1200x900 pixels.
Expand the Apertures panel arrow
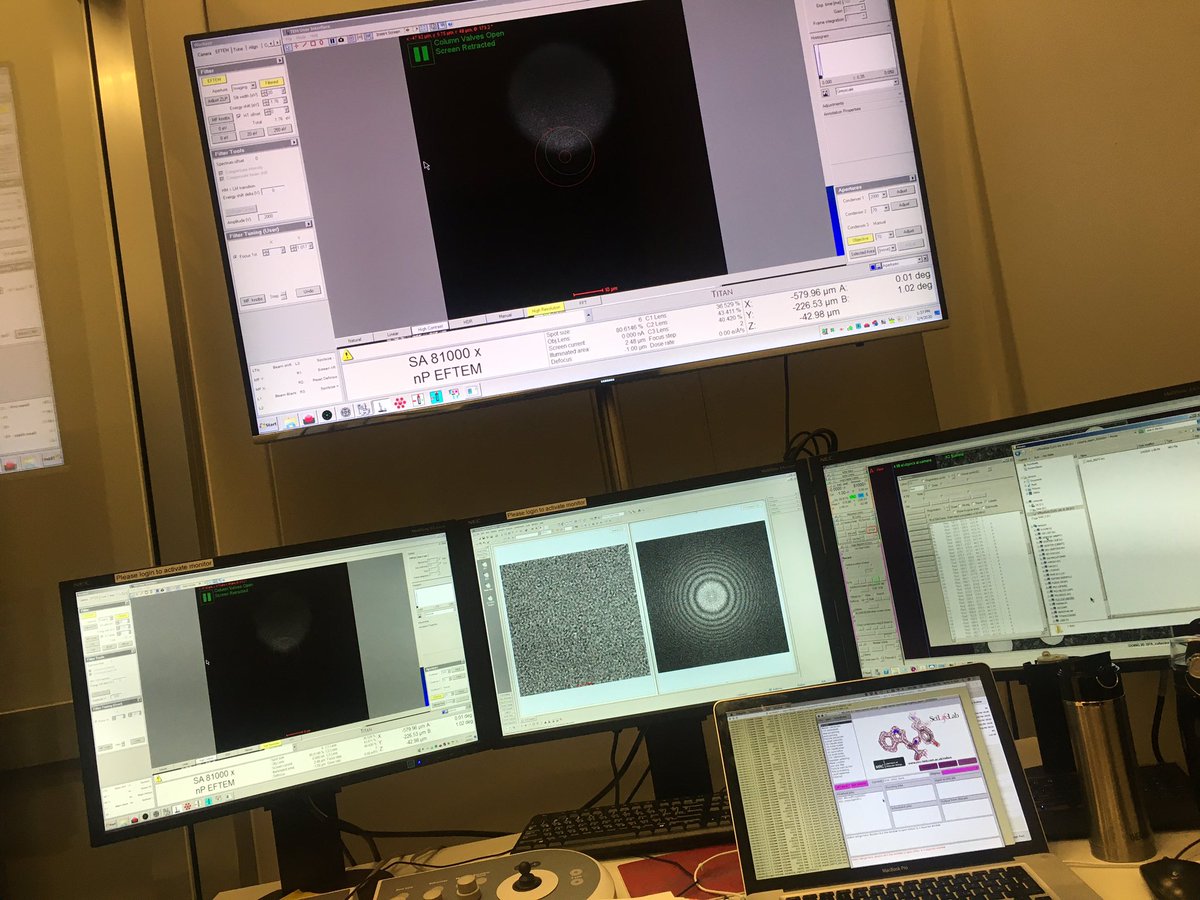[x=912, y=178]
